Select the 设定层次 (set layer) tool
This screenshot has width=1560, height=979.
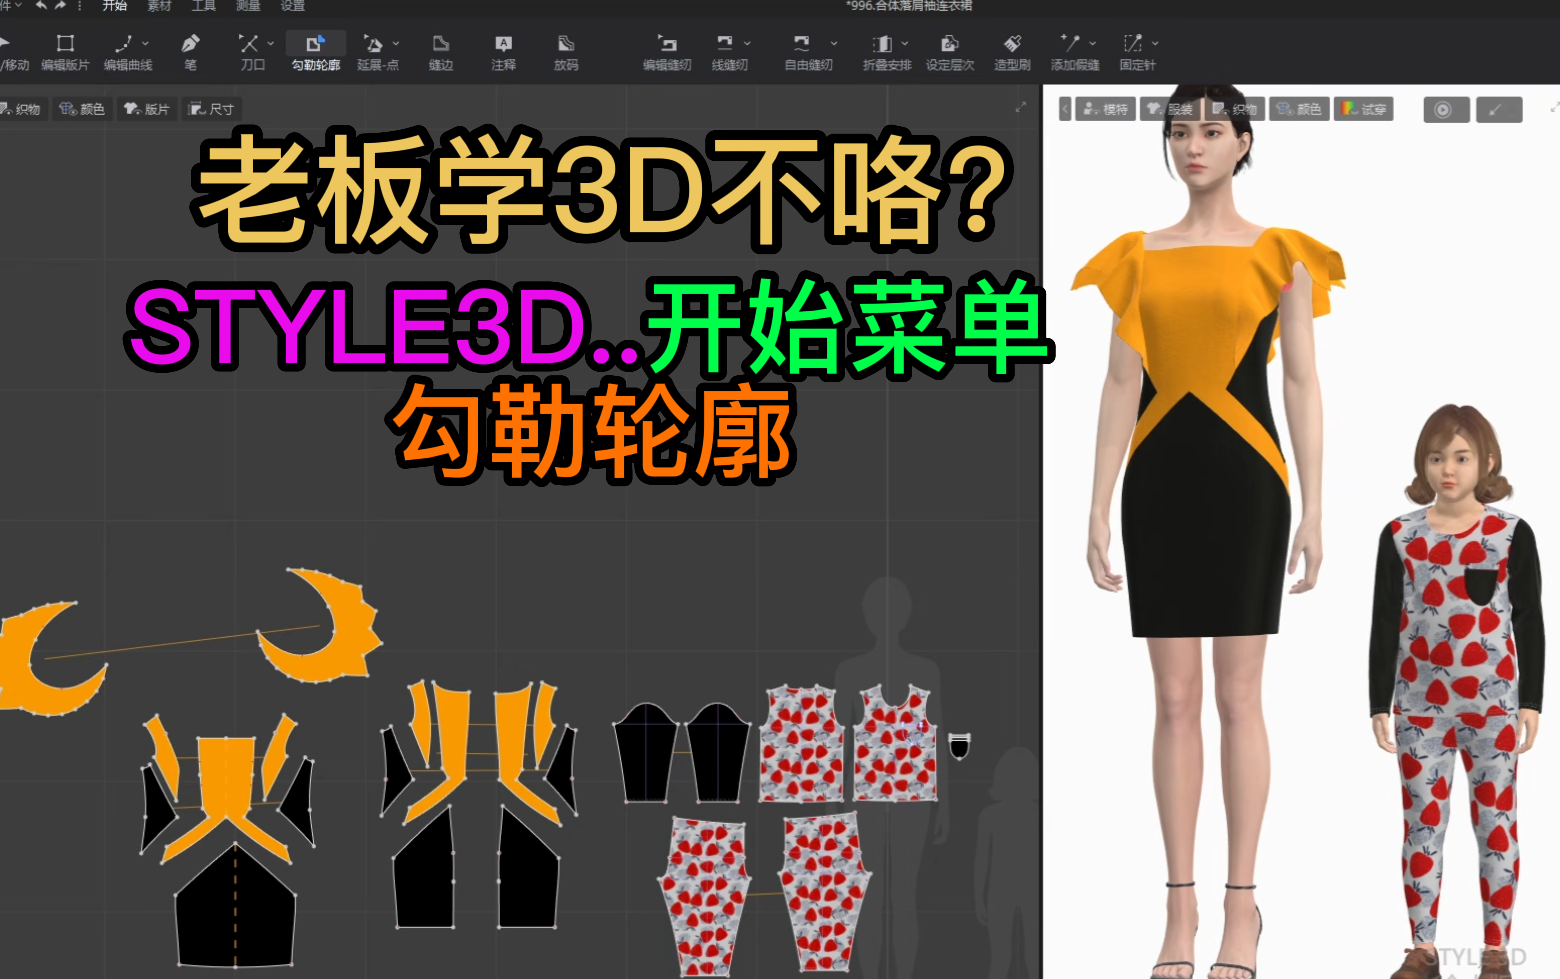950,52
